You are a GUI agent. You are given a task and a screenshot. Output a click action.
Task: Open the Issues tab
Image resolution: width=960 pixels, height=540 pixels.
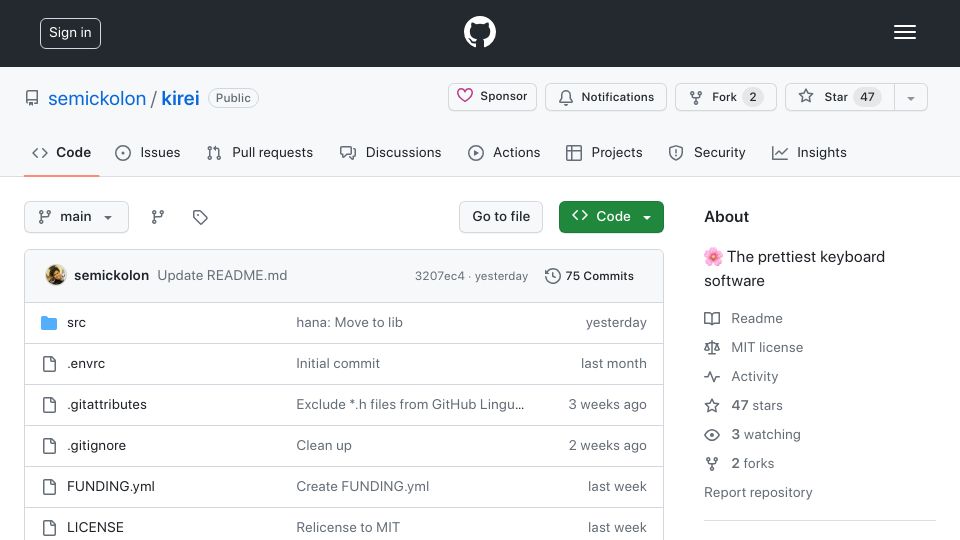(x=148, y=152)
